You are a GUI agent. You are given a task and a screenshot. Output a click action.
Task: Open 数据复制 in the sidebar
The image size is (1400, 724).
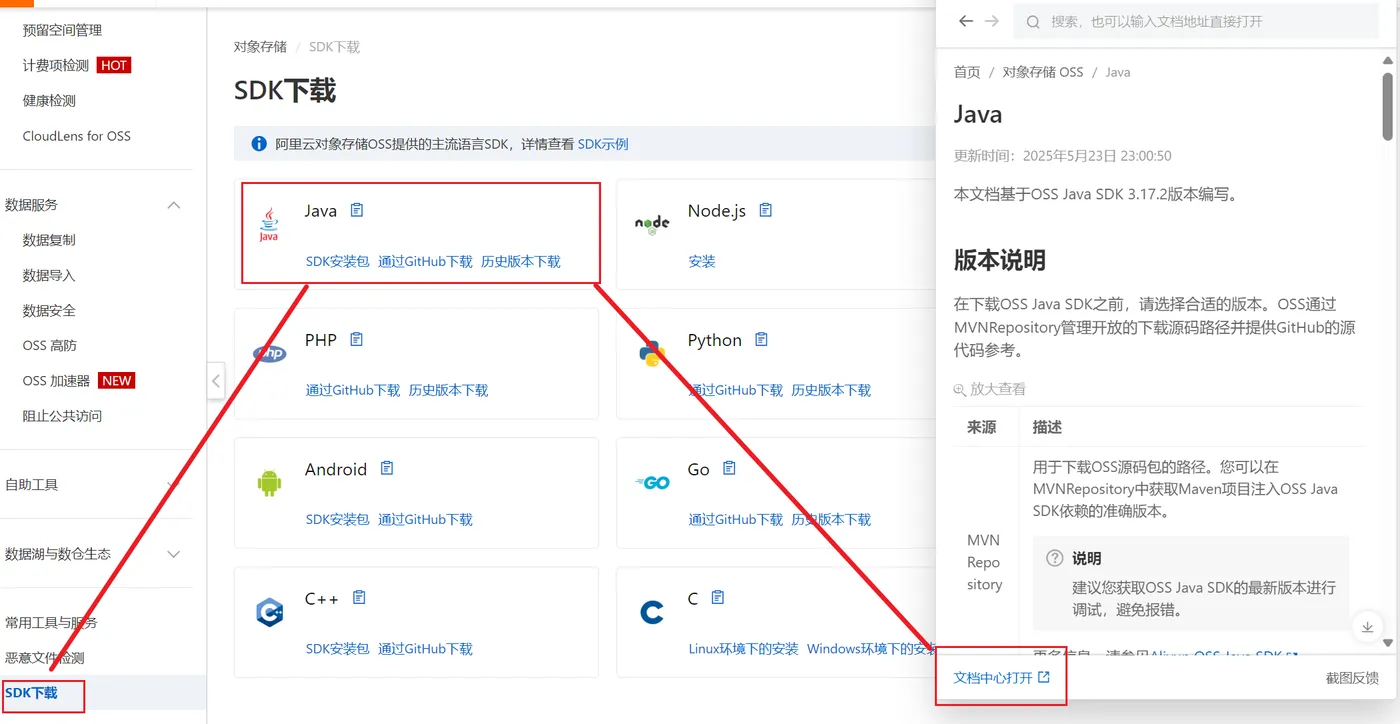[x=49, y=240]
